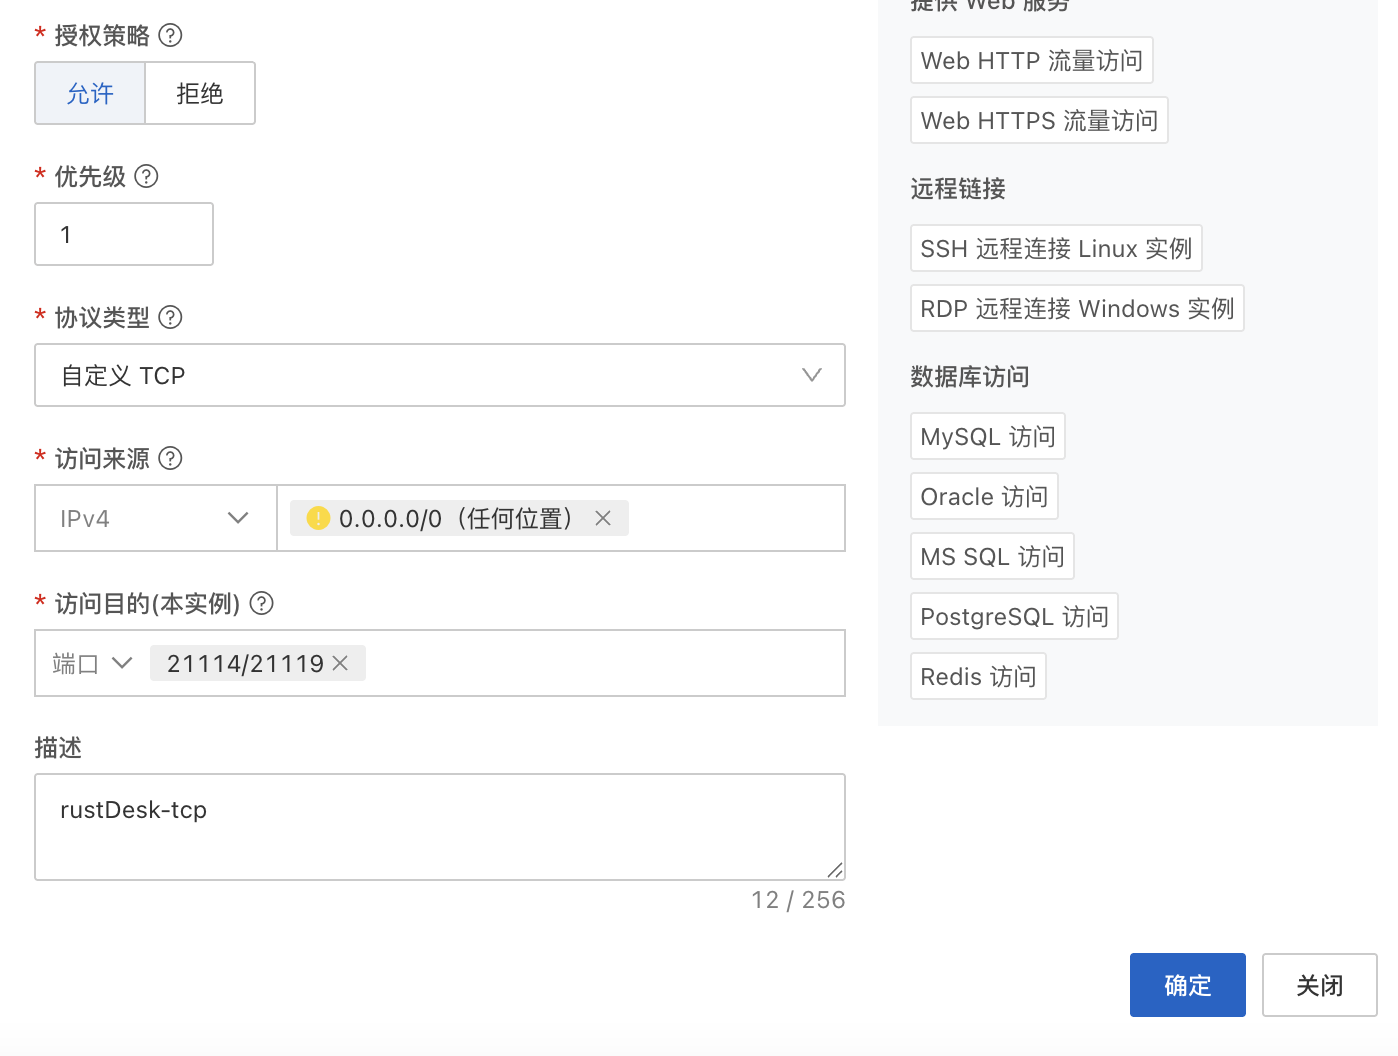Image resolution: width=1398 pixels, height=1056 pixels.
Task: Apply MySQL 访问 template
Action: (988, 436)
